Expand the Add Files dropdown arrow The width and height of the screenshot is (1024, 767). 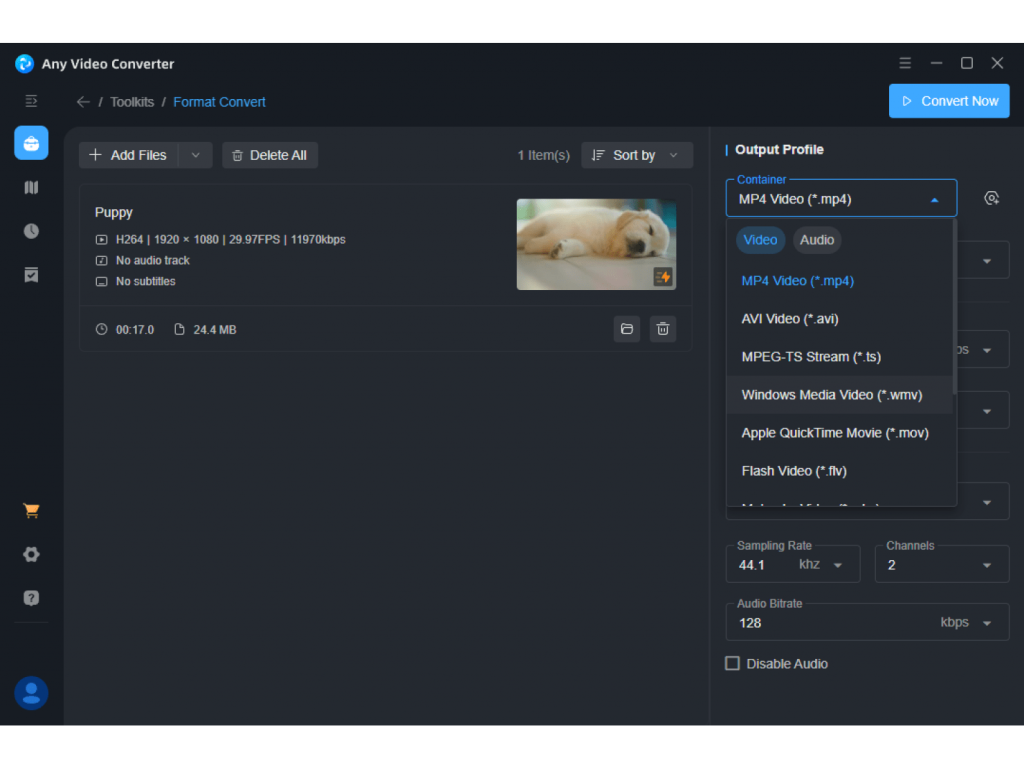[x=195, y=155]
